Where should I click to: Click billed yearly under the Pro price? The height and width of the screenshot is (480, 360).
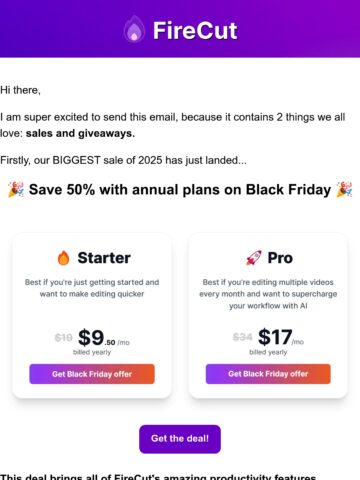pos(268,352)
